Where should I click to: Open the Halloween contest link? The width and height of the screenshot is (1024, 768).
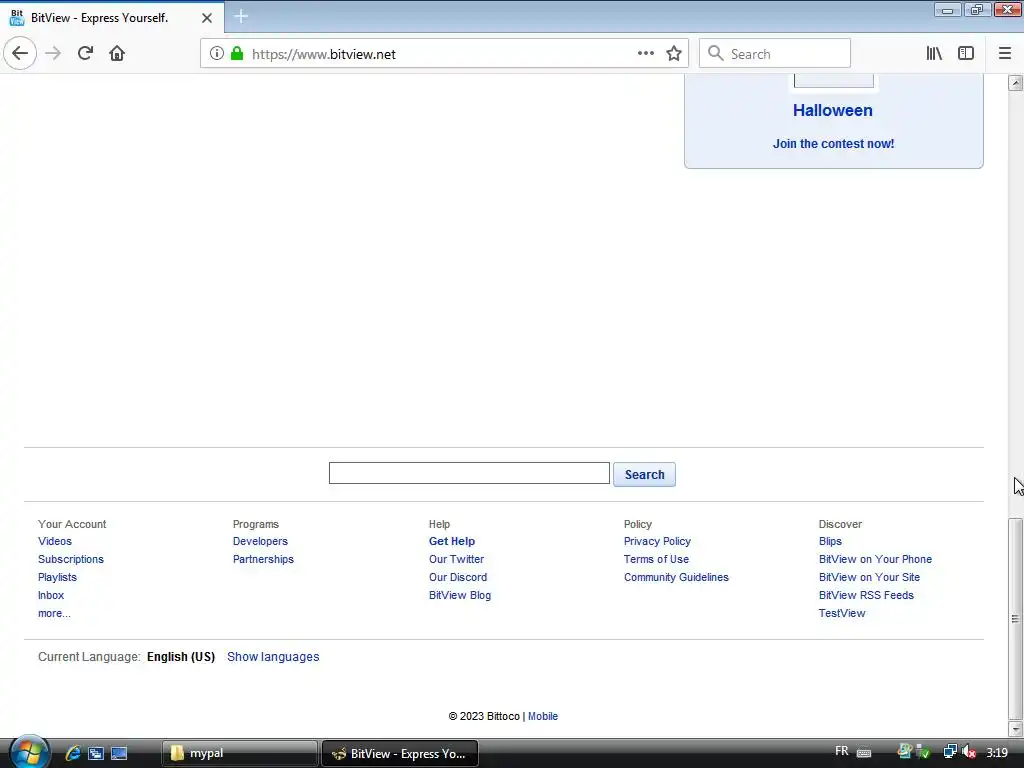pos(833,110)
